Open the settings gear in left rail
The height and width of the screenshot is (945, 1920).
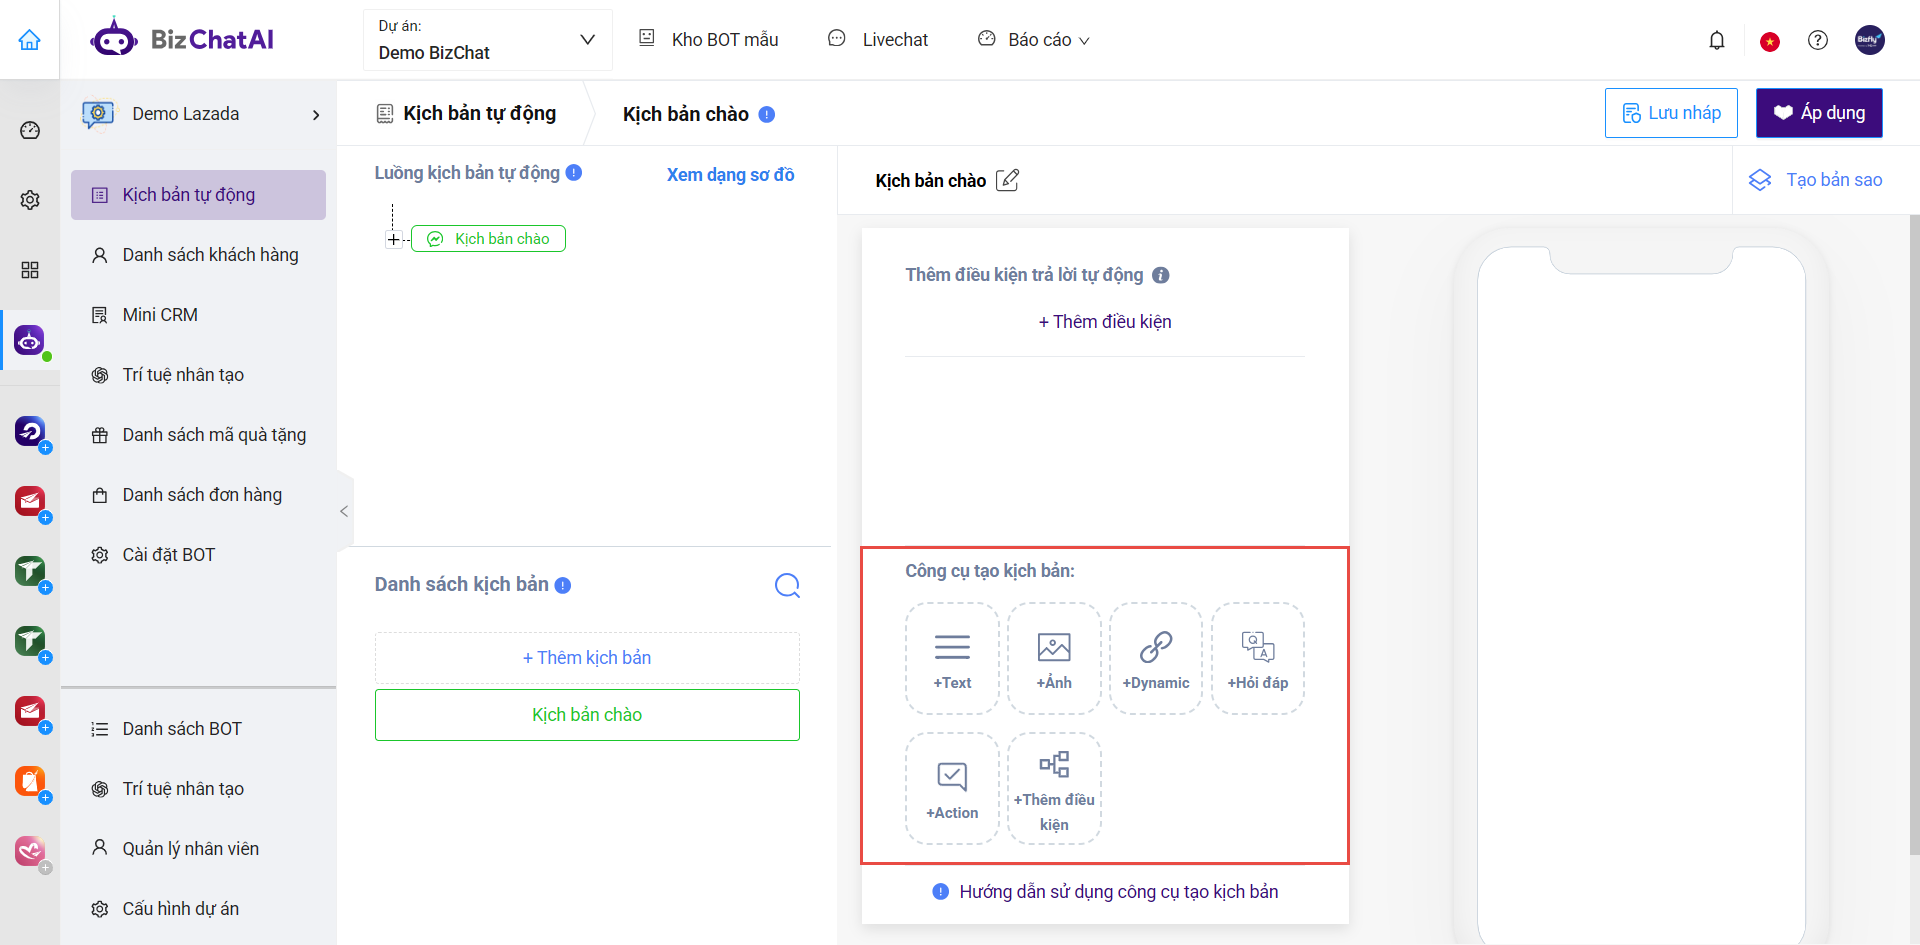30,200
